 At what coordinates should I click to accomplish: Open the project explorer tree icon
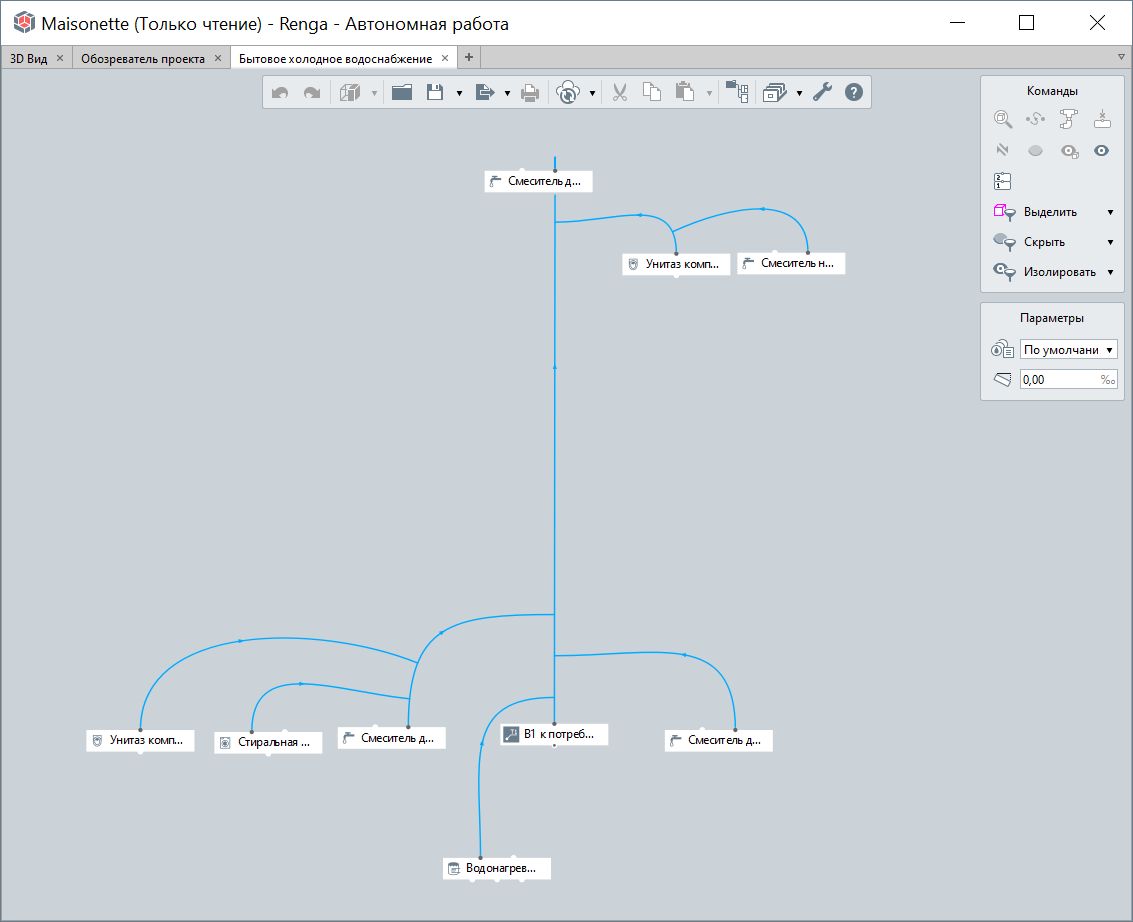pos(737,92)
